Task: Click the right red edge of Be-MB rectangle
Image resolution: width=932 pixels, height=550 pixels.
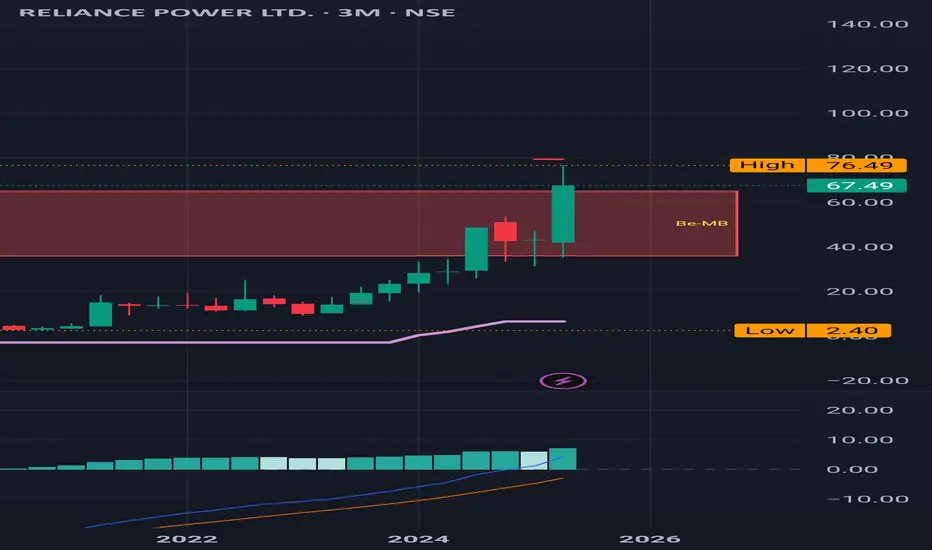Action: [737, 224]
